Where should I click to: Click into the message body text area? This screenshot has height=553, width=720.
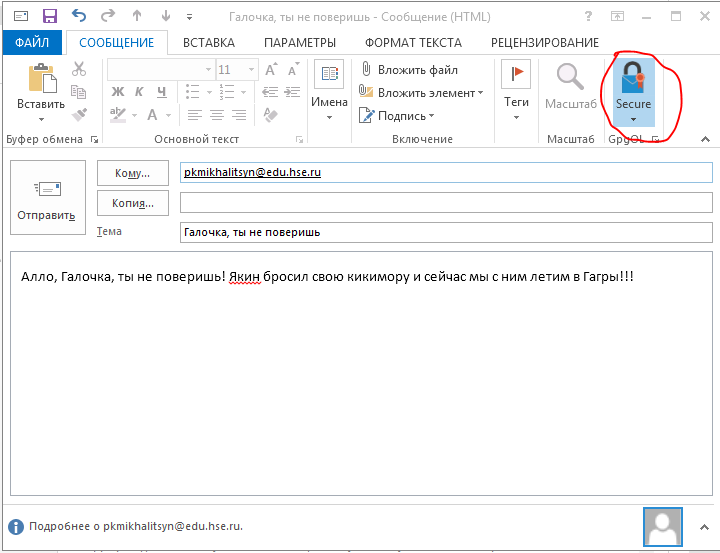(361, 373)
